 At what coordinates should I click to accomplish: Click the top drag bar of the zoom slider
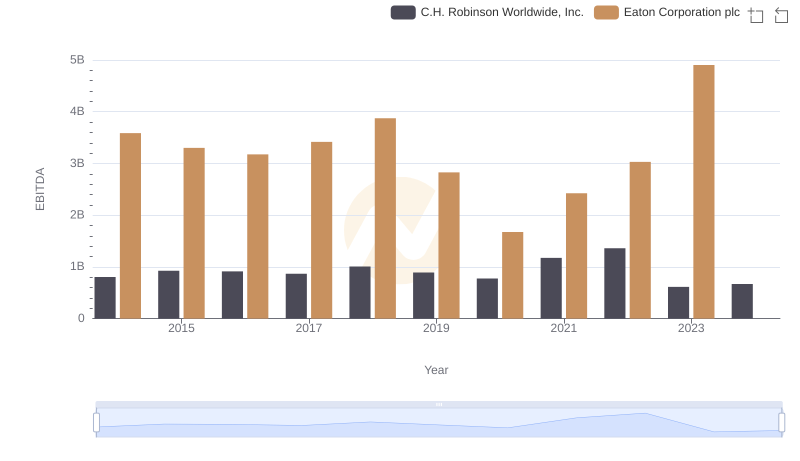(x=439, y=404)
